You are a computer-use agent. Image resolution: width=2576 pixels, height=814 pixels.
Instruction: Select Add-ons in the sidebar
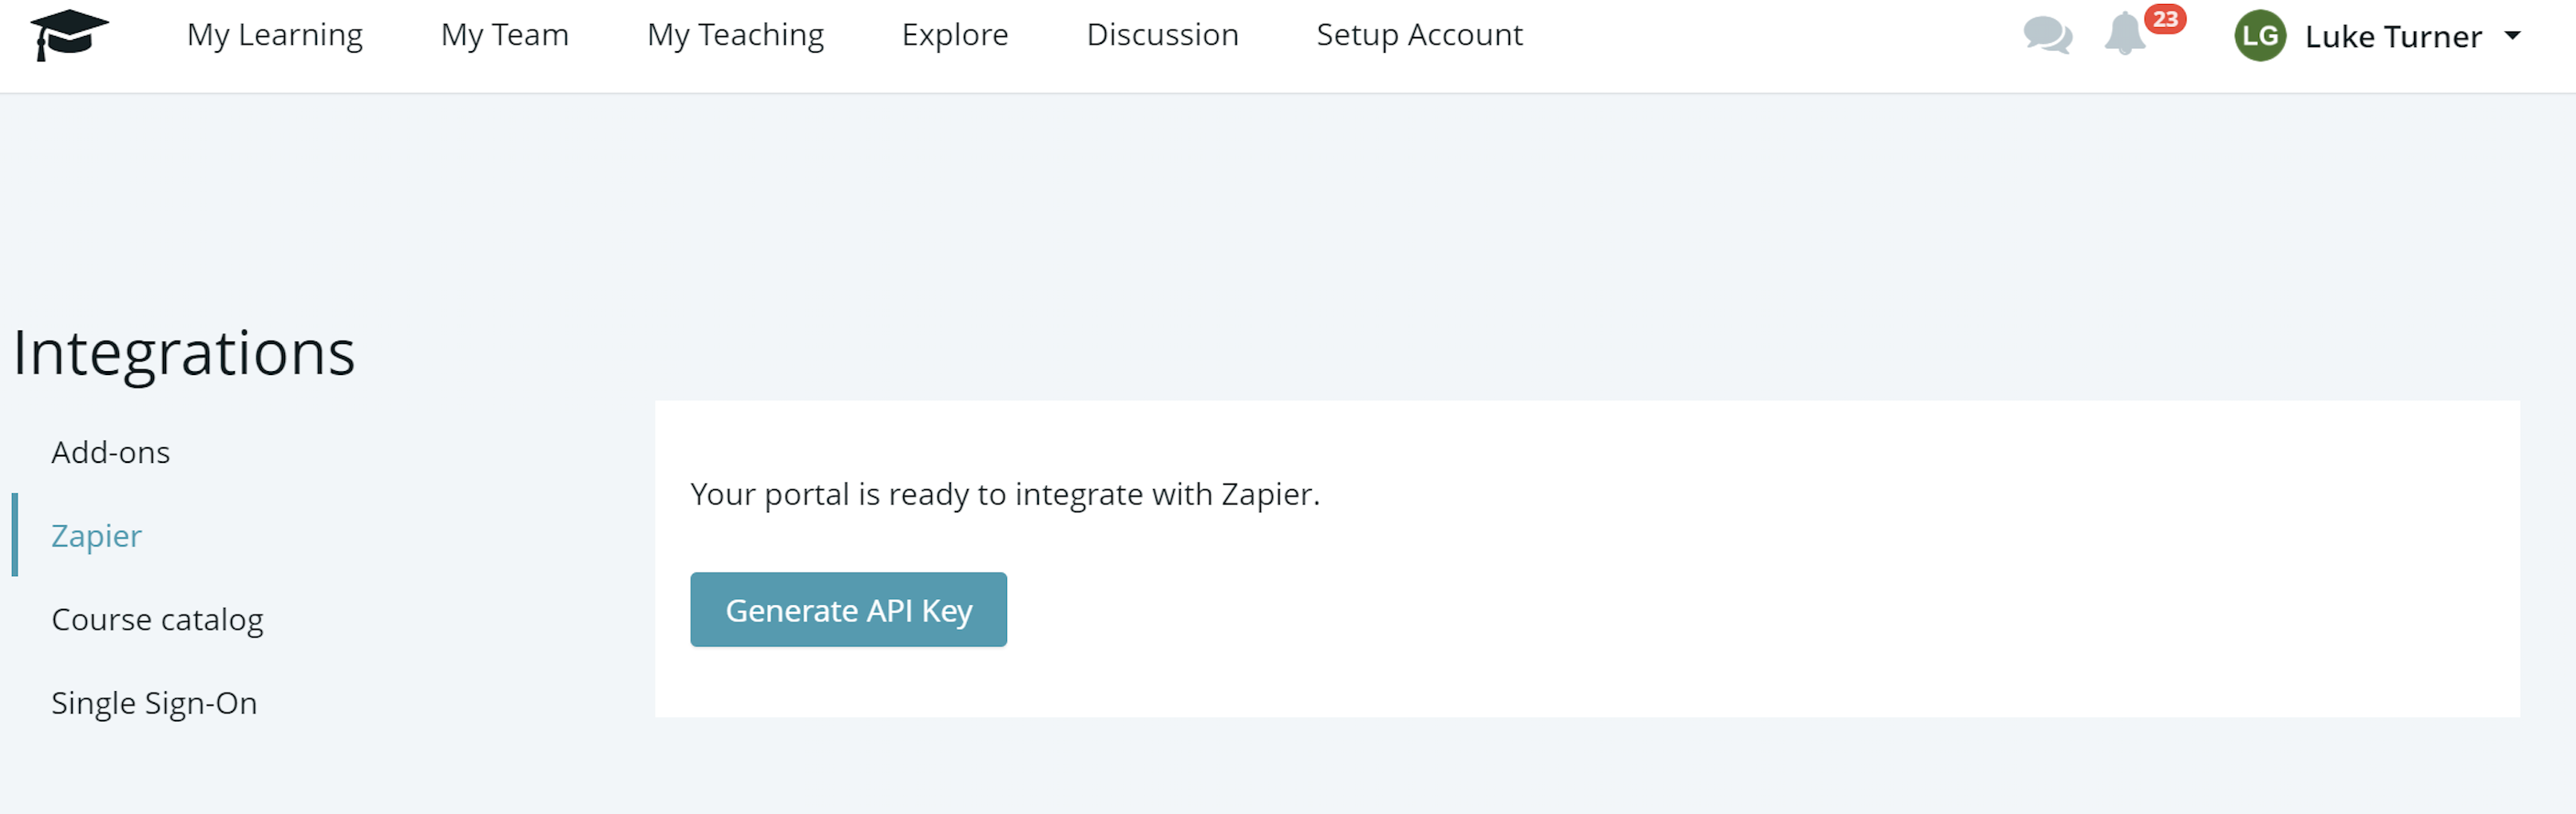point(111,452)
